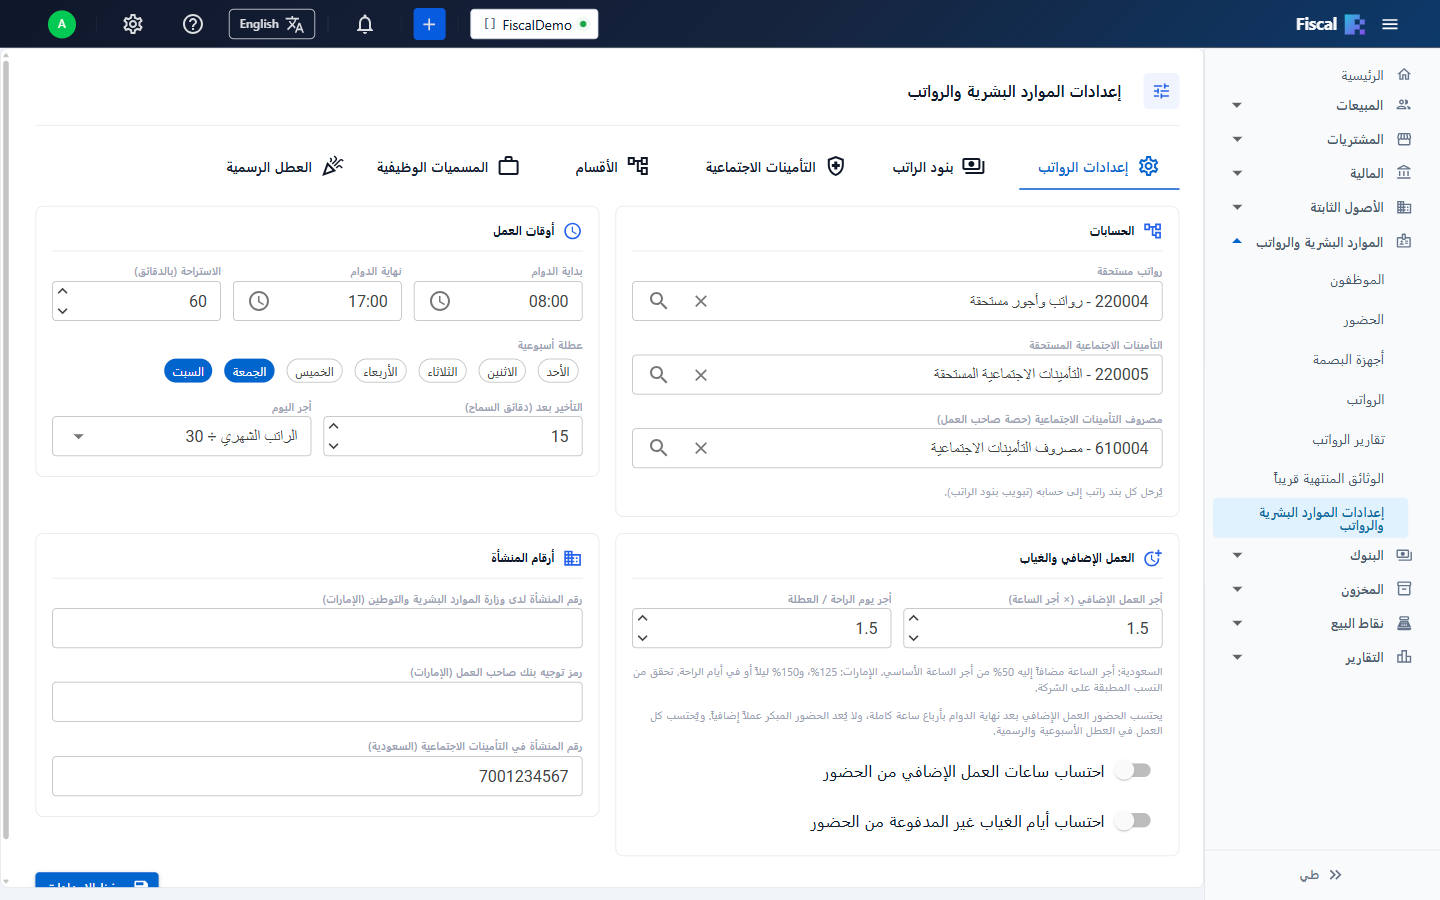Click the blue plus quick-add button

point(429,24)
